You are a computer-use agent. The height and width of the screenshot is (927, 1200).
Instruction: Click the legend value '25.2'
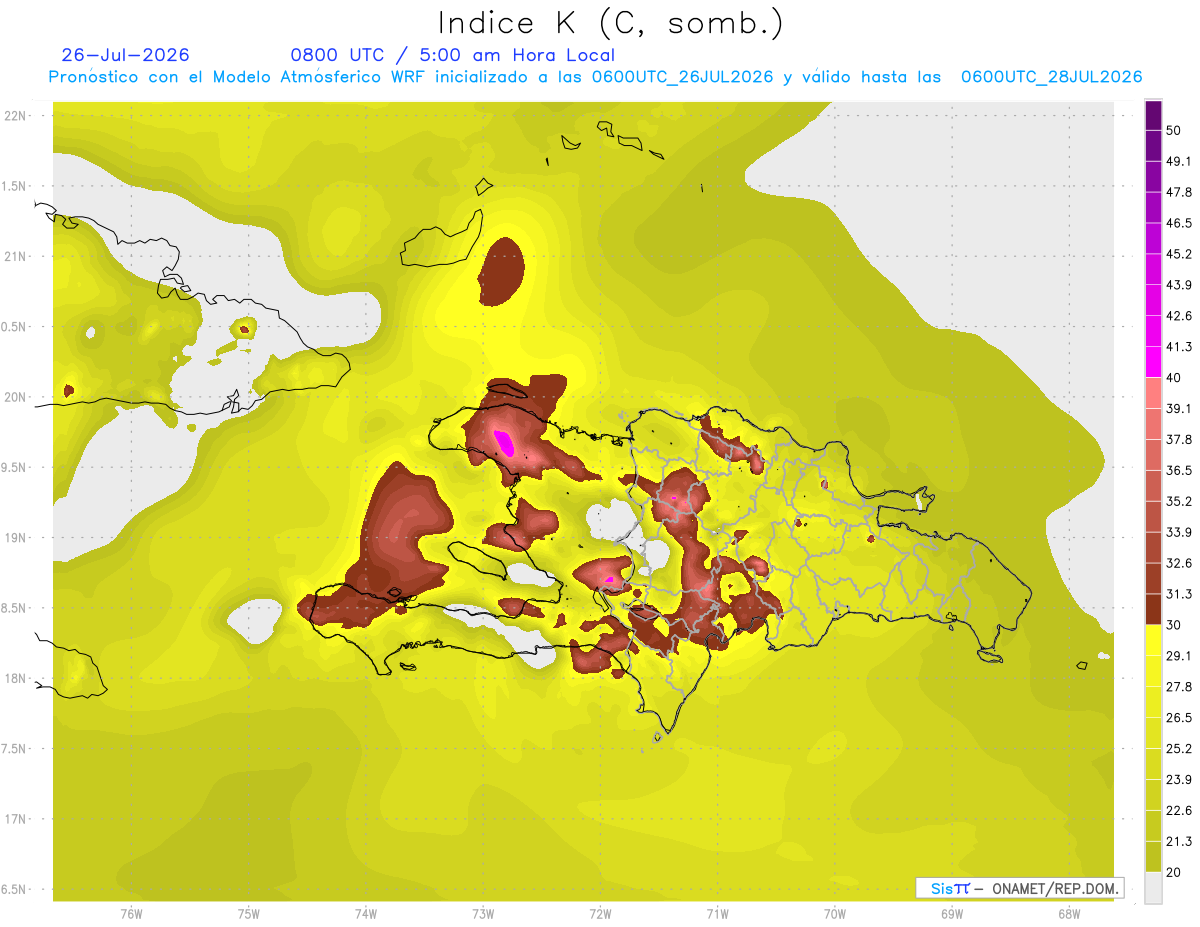1178,749
